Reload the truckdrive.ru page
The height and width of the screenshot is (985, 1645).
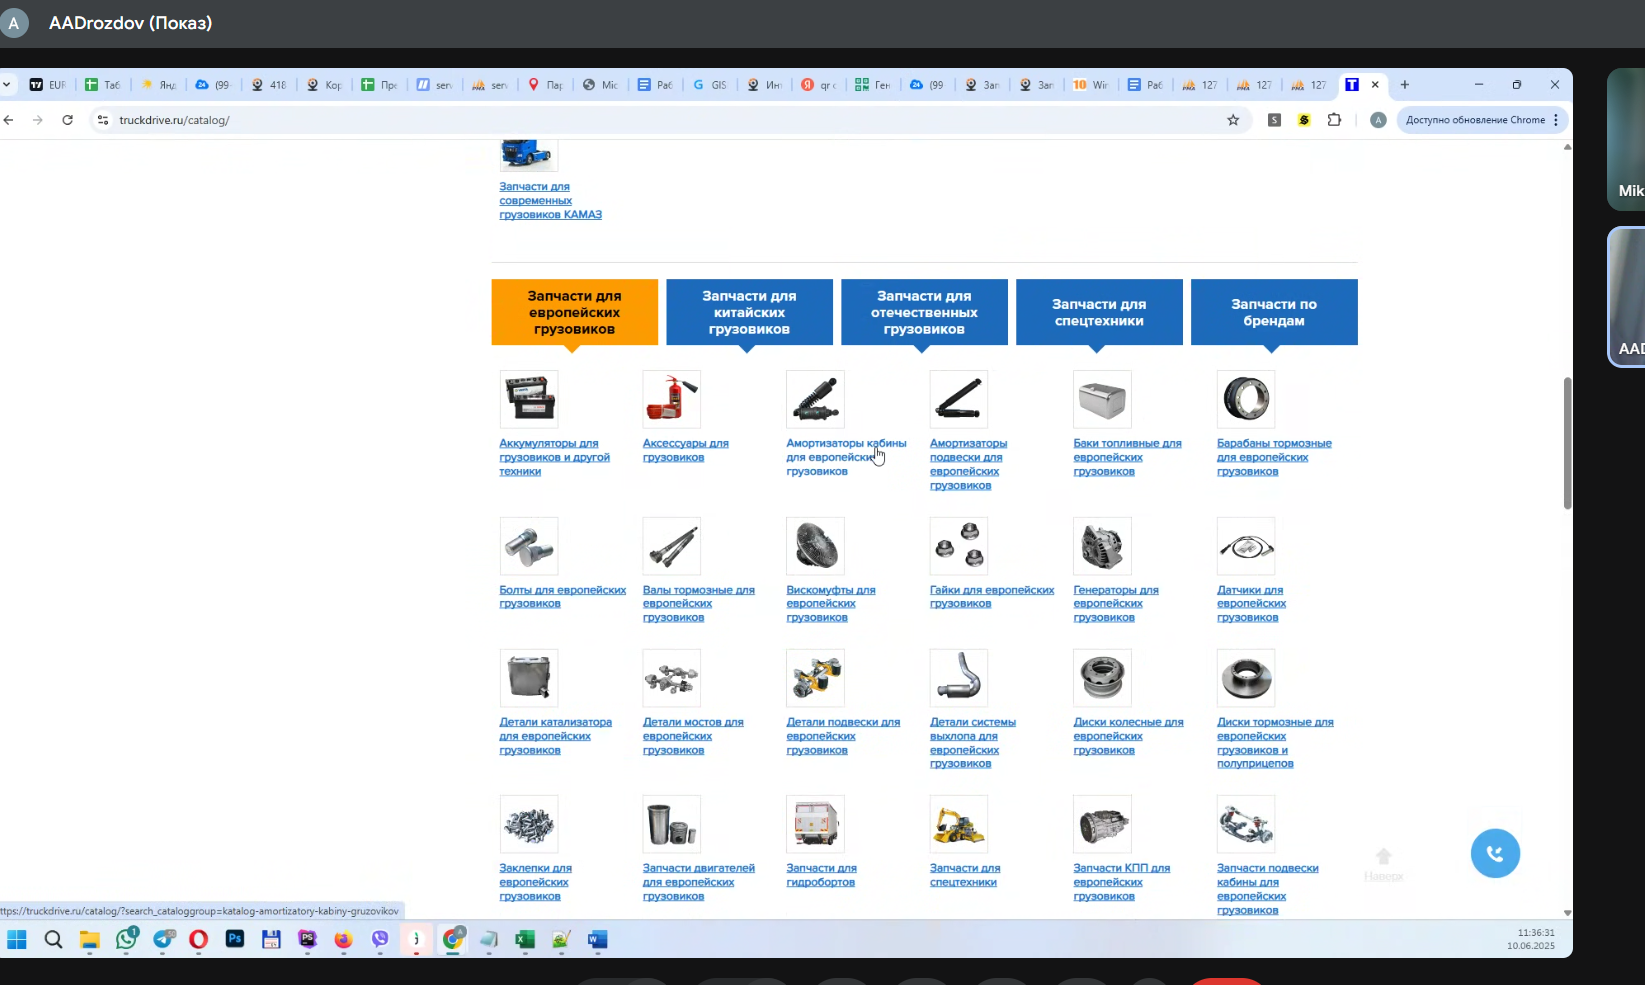coord(67,120)
